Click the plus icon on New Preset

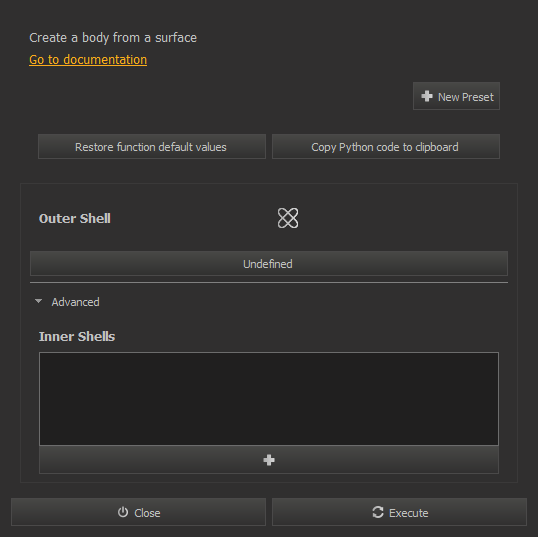[427, 96]
